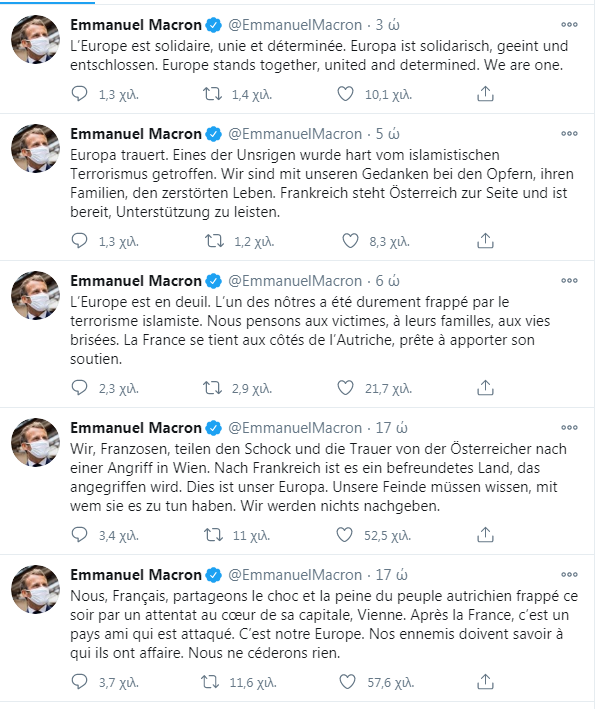Screen dimensions: 599x709
Task: Open more options on "Wir, Franzosen" tweet
Action: coord(569,427)
